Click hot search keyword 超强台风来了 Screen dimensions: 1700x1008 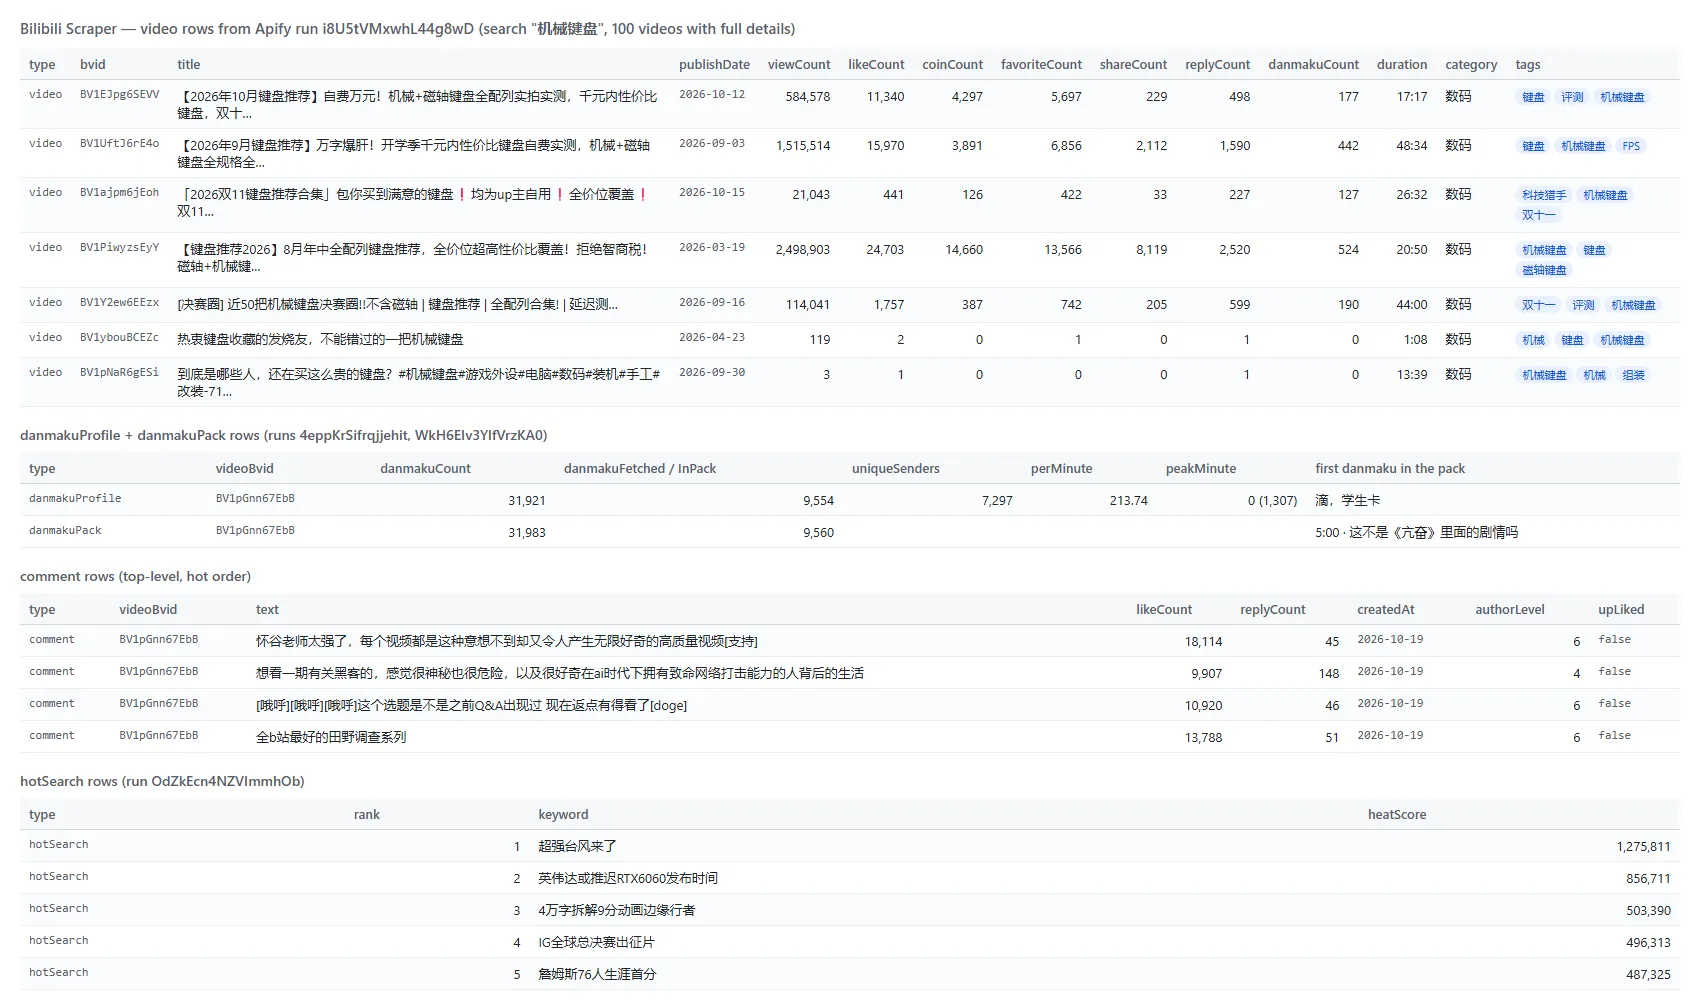tap(577, 846)
